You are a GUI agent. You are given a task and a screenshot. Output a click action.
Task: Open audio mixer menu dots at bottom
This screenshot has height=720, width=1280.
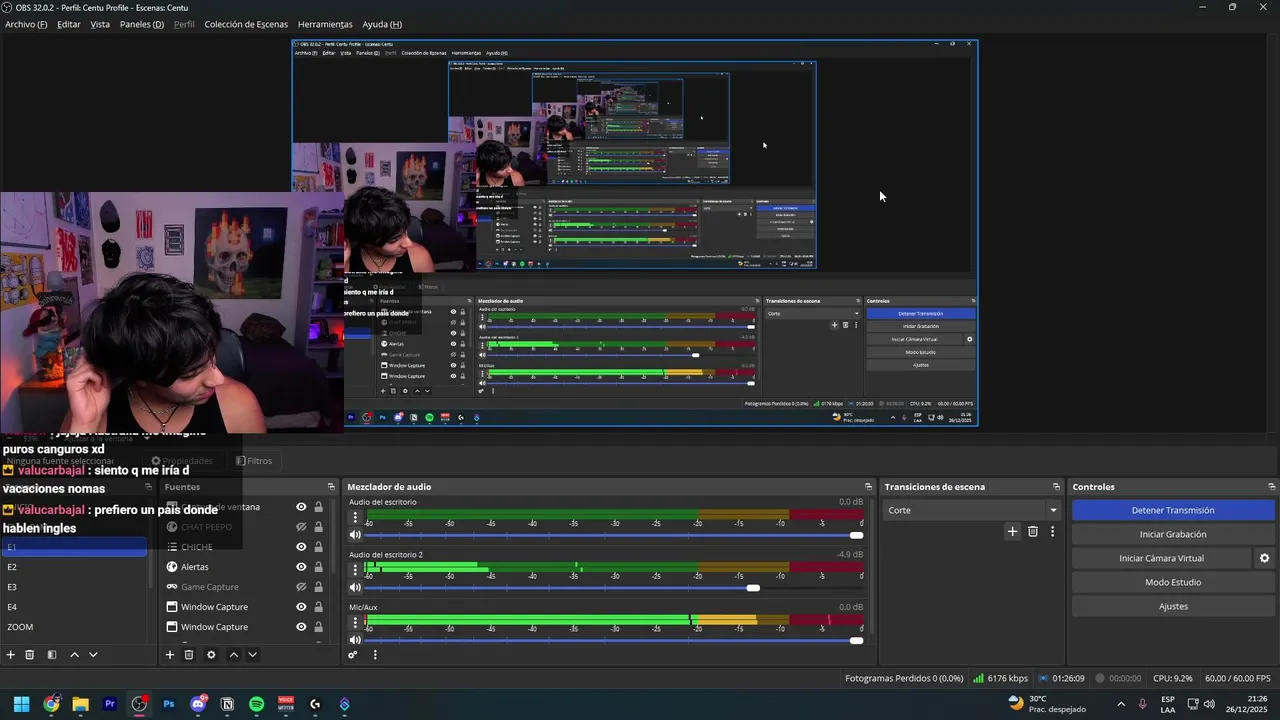pos(375,655)
